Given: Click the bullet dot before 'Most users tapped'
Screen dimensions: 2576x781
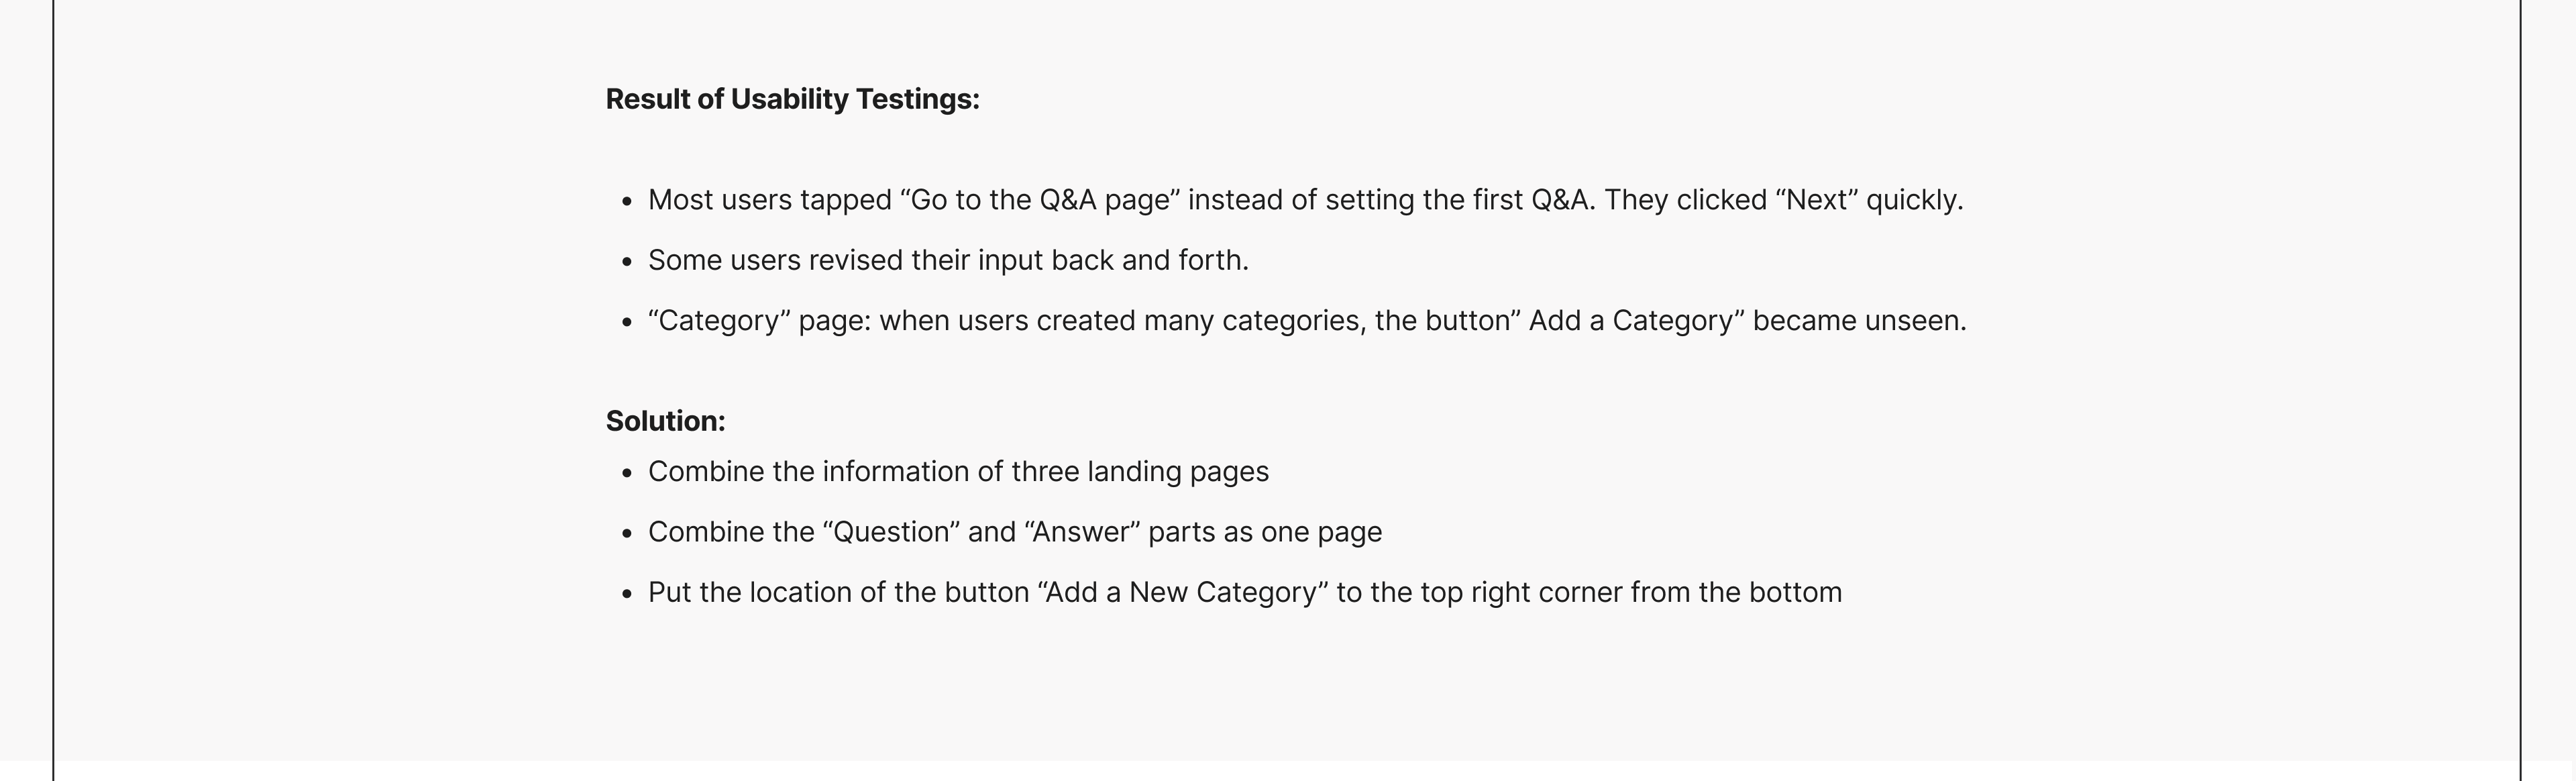Looking at the screenshot, I should tap(627, 202).
